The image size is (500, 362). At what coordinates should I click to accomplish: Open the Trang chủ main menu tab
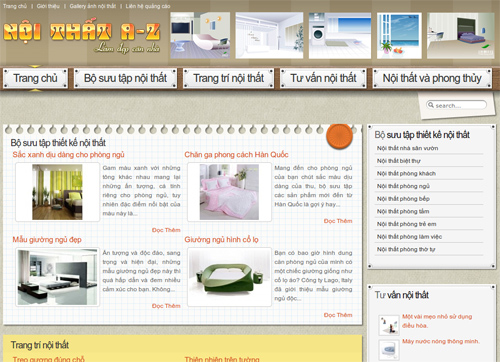point(35,78)
